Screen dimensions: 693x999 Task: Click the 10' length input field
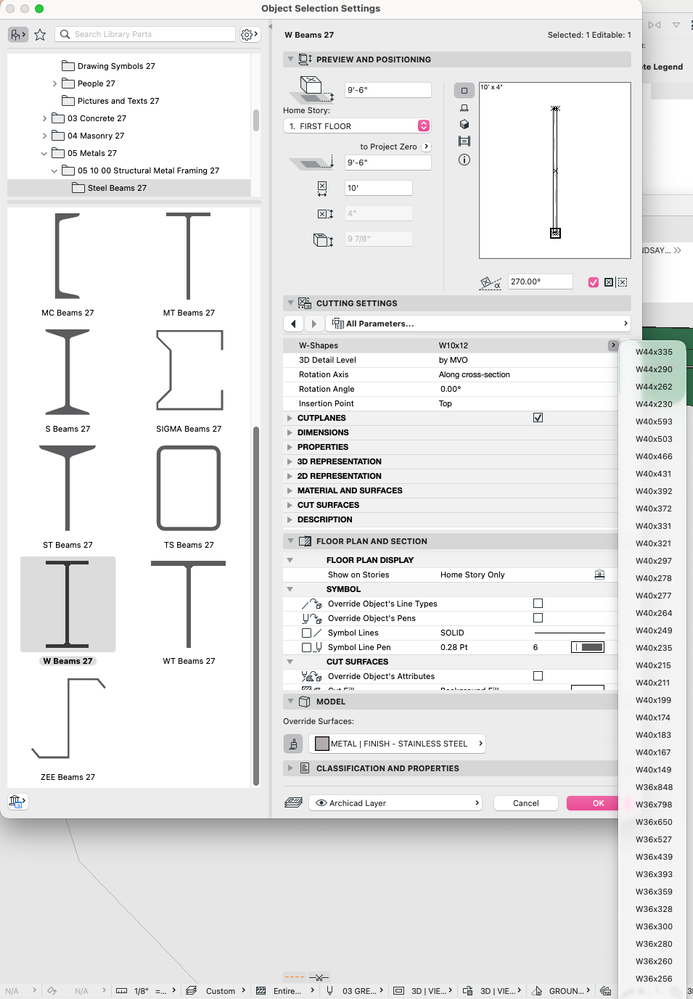(378, 188)
